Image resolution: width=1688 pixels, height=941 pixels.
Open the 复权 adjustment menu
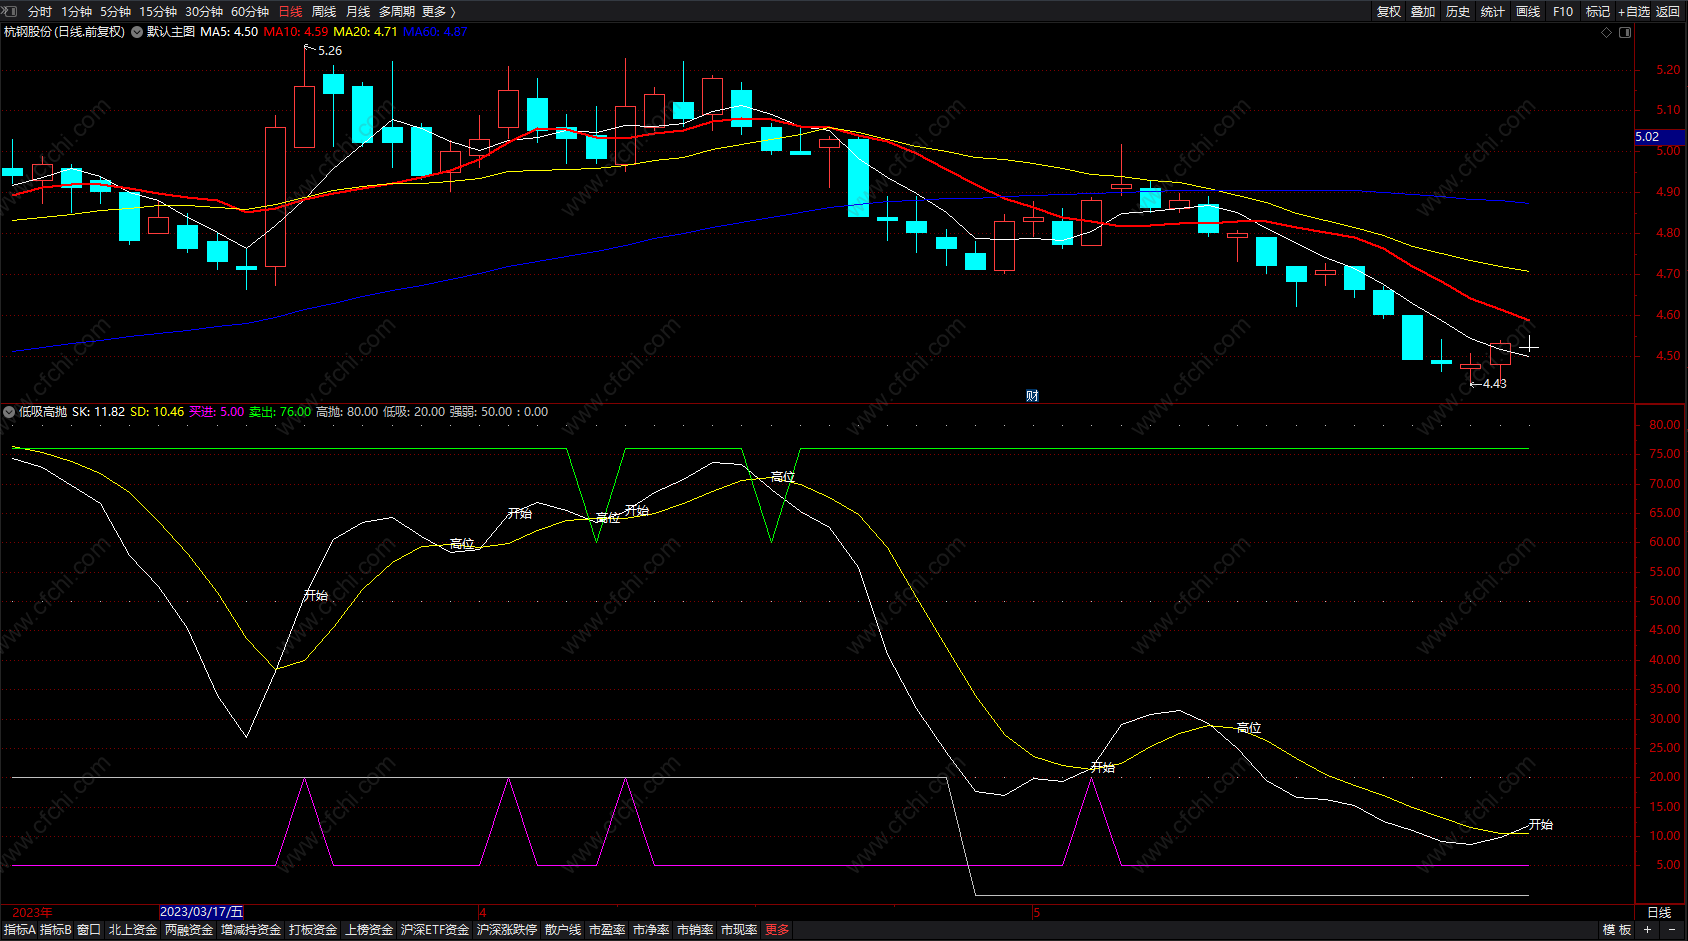(x=1389, y=11)
